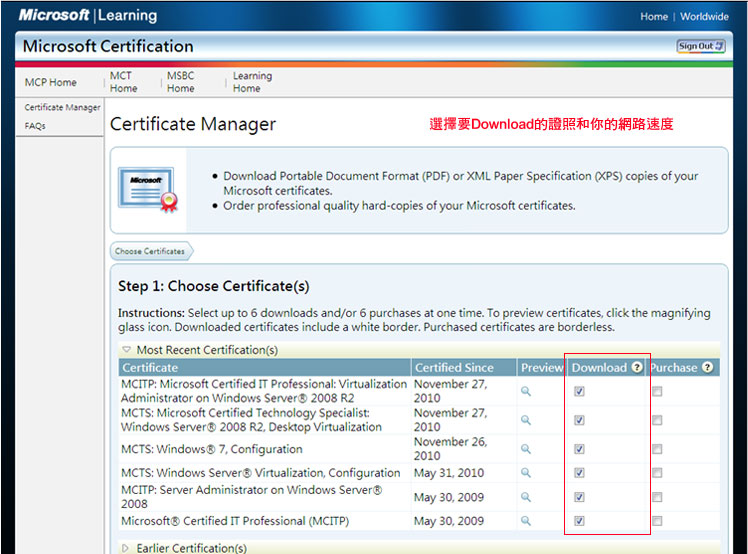The height and width of the screenshot is (554, 748).
Task: Uncheck Download for Server Administrator 2008
Action: click(x=579, y=497)
